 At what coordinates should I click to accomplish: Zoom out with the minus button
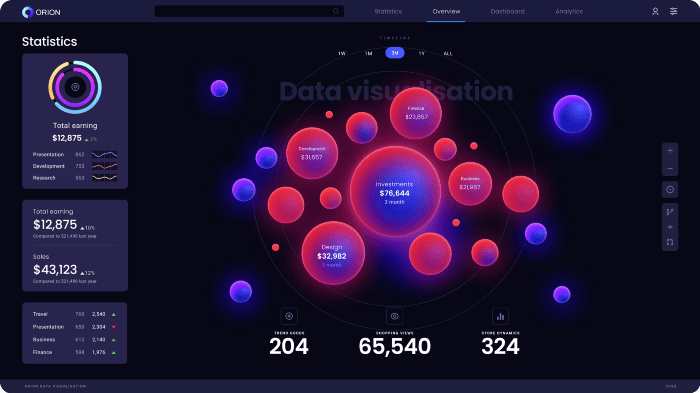coord(670,168)
